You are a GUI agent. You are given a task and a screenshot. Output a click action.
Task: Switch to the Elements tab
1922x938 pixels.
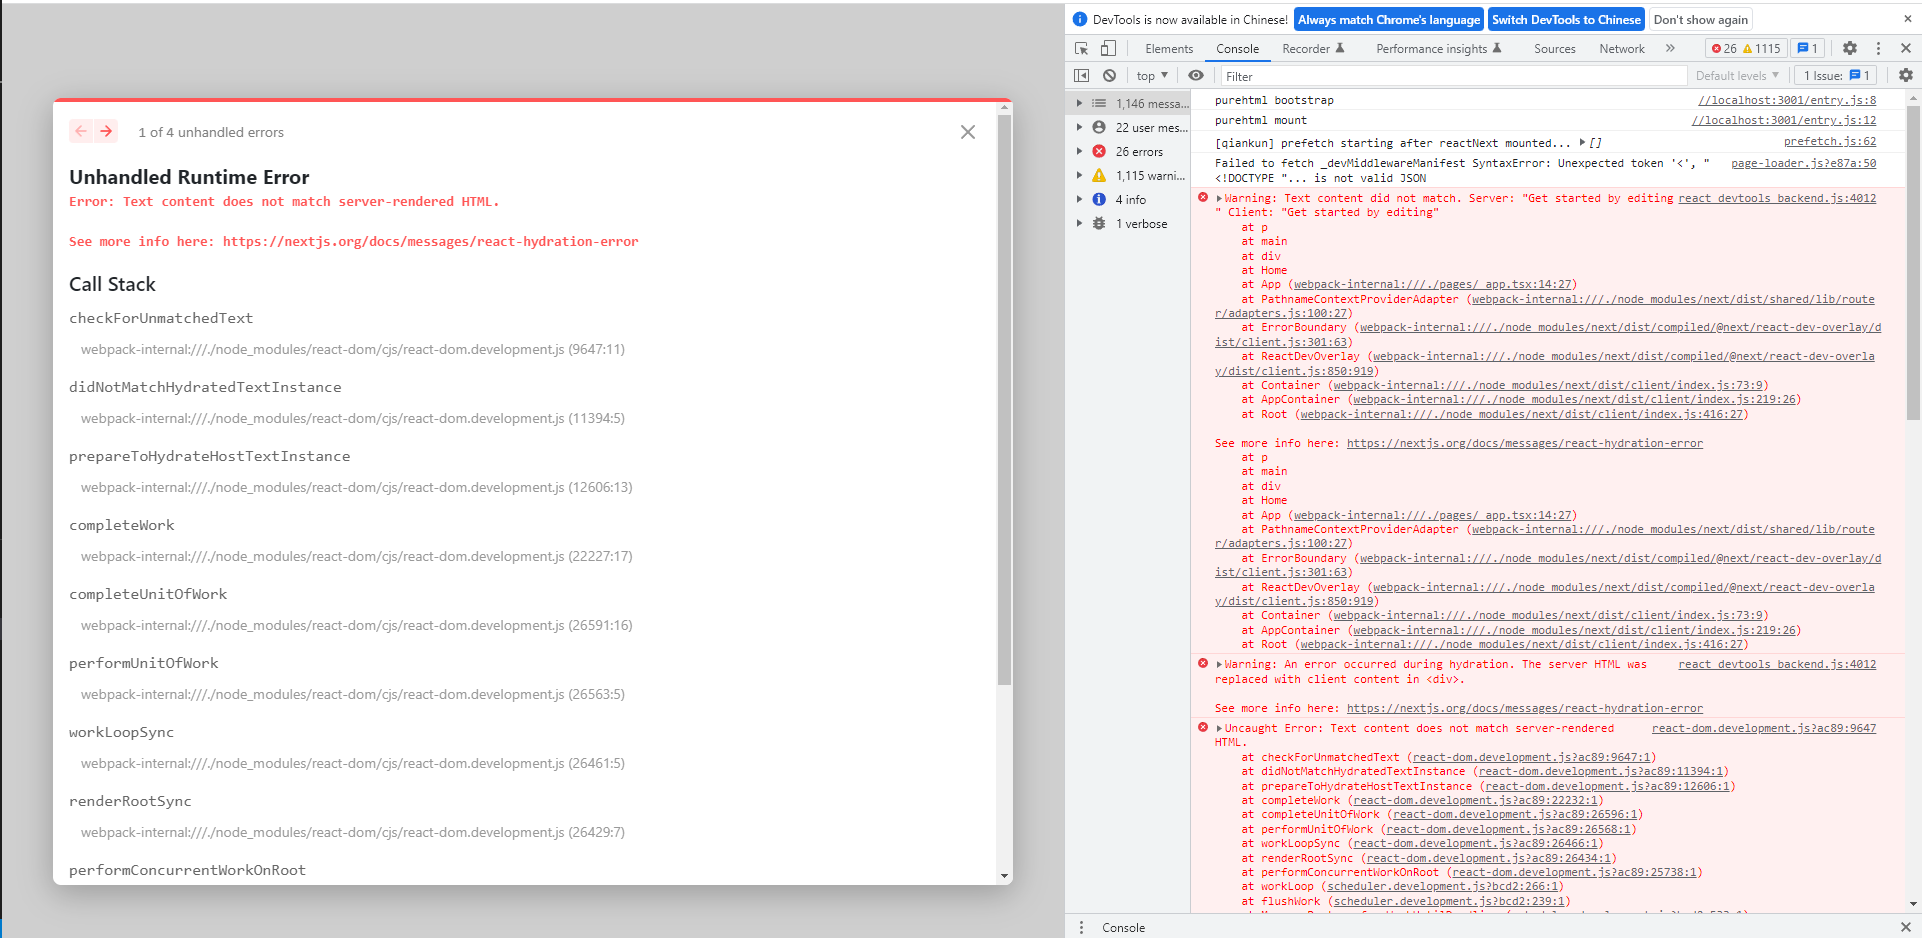click(1169, 48)
